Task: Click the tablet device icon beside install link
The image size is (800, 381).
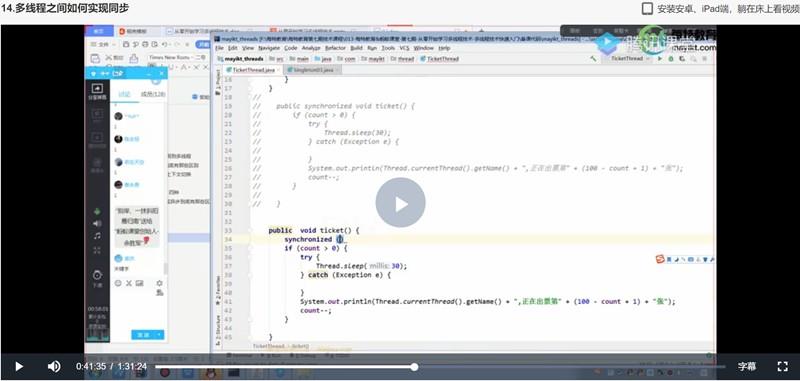Action: [647, 9]
